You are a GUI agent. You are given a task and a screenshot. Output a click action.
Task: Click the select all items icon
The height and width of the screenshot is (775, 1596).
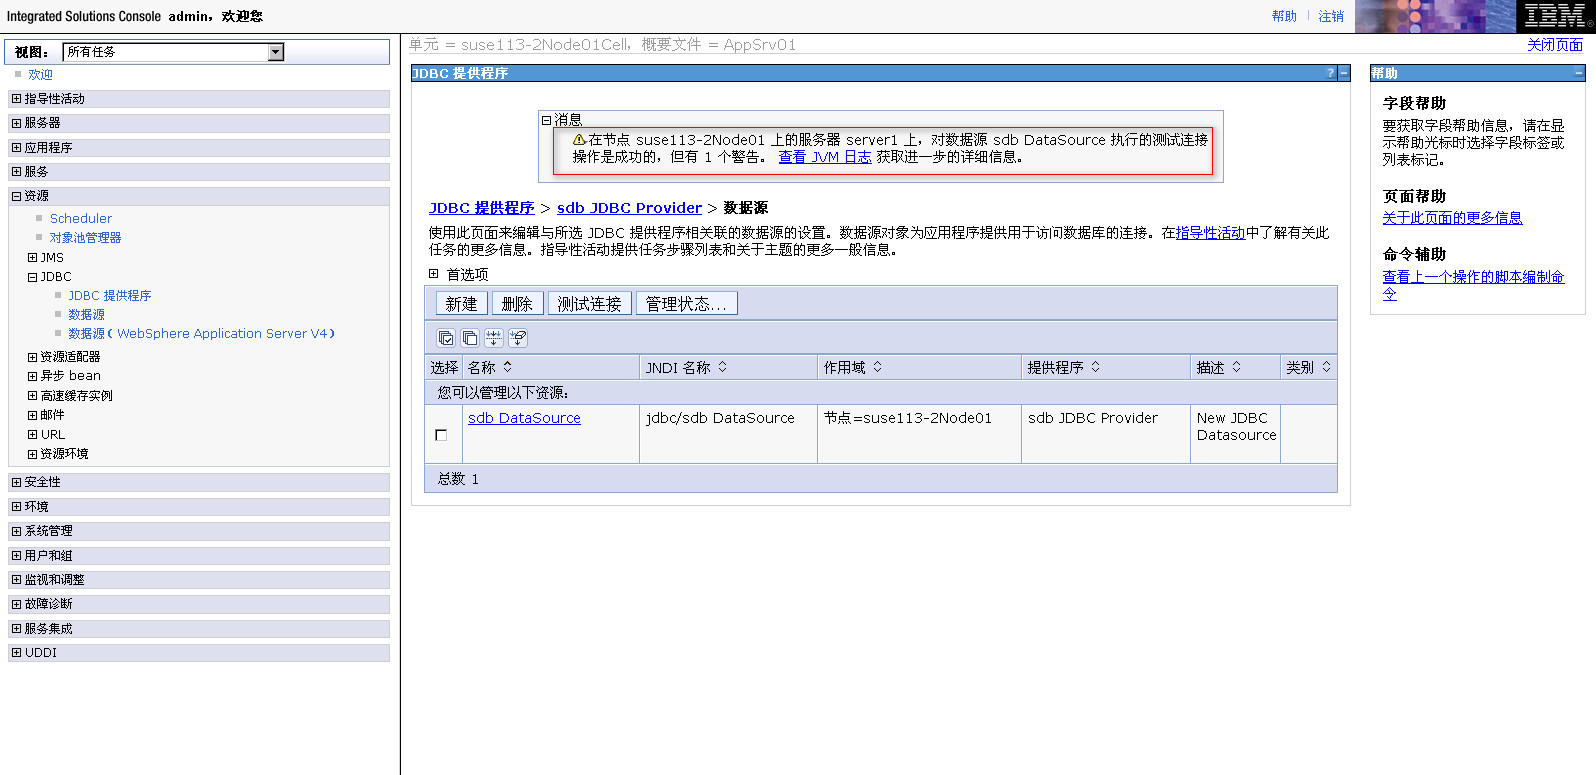446,338
